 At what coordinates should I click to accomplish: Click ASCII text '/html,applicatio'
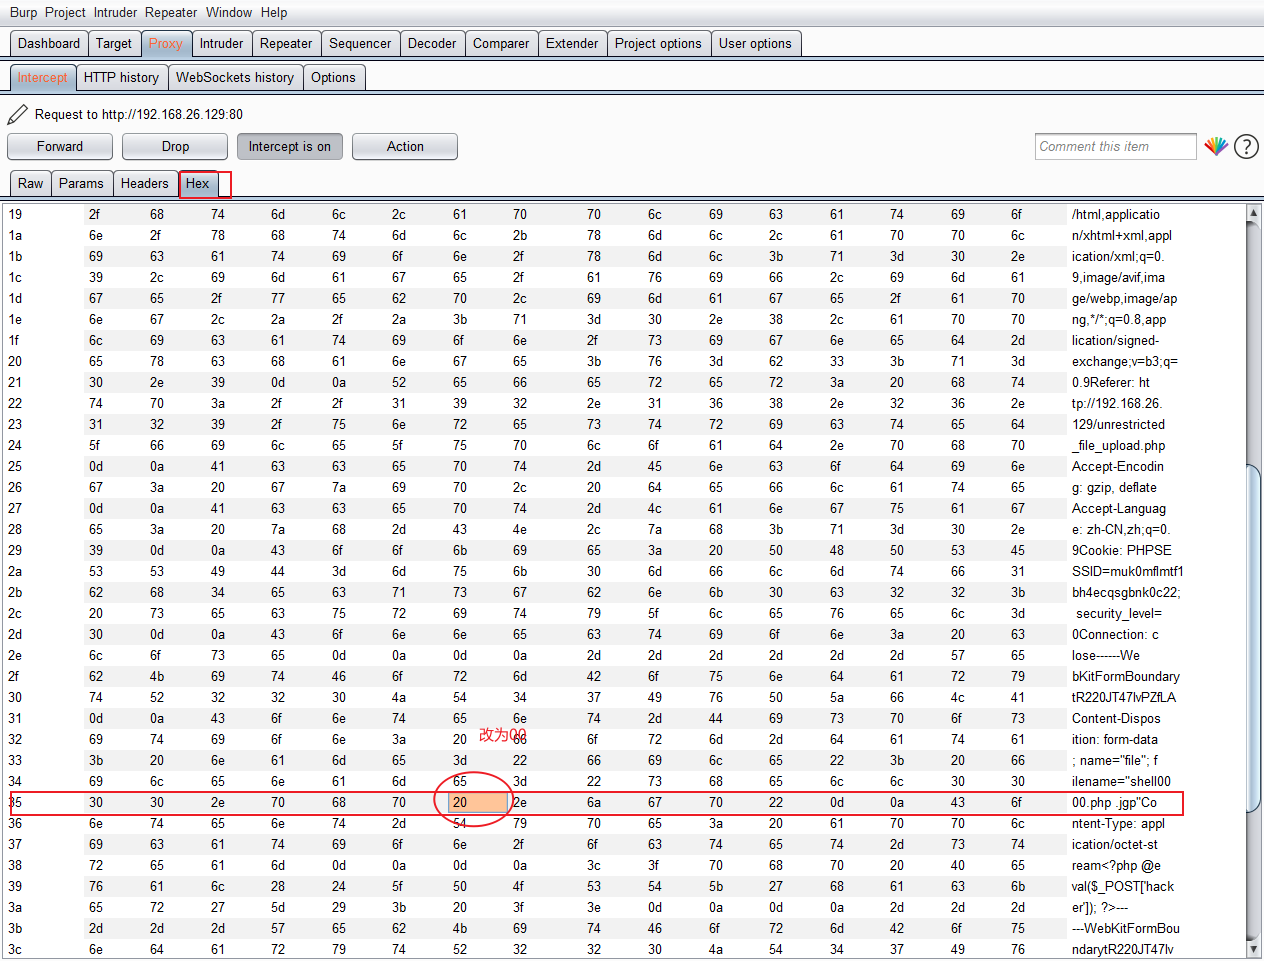[1116, 214]
